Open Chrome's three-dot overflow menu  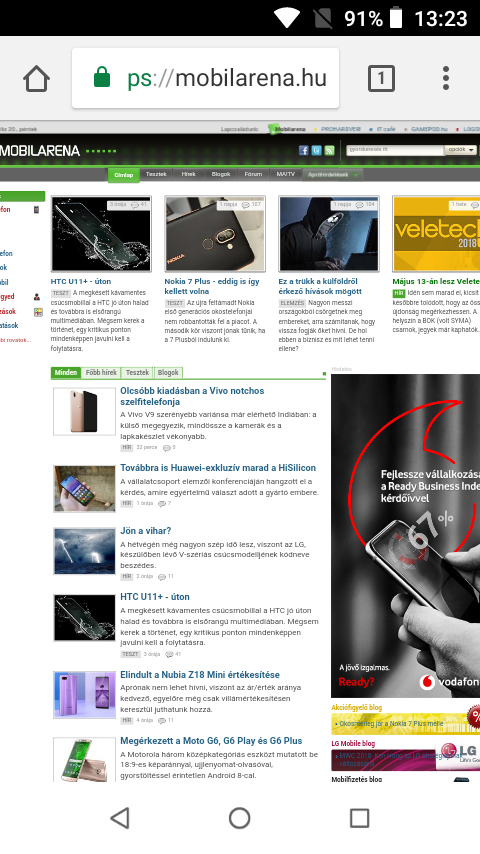[446, 78]
